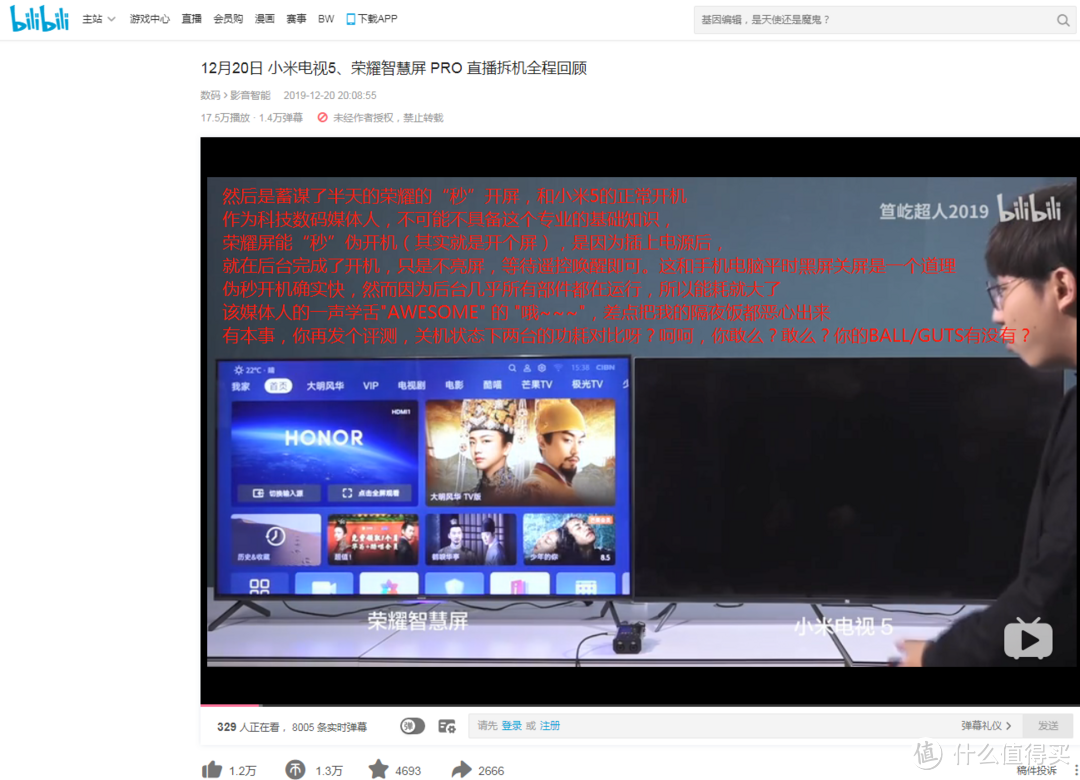This screenshot has width=1080, height=780.
Task: Click the 发送 send button
Action: tap(1048, 726)
